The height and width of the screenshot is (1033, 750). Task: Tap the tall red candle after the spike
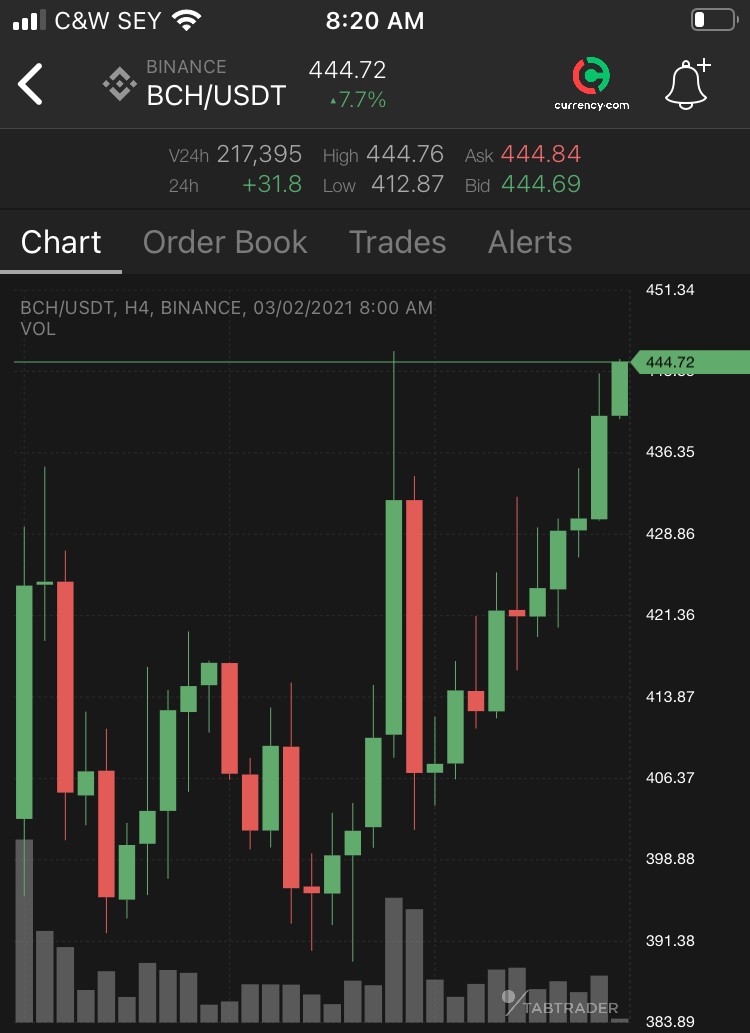415,636
